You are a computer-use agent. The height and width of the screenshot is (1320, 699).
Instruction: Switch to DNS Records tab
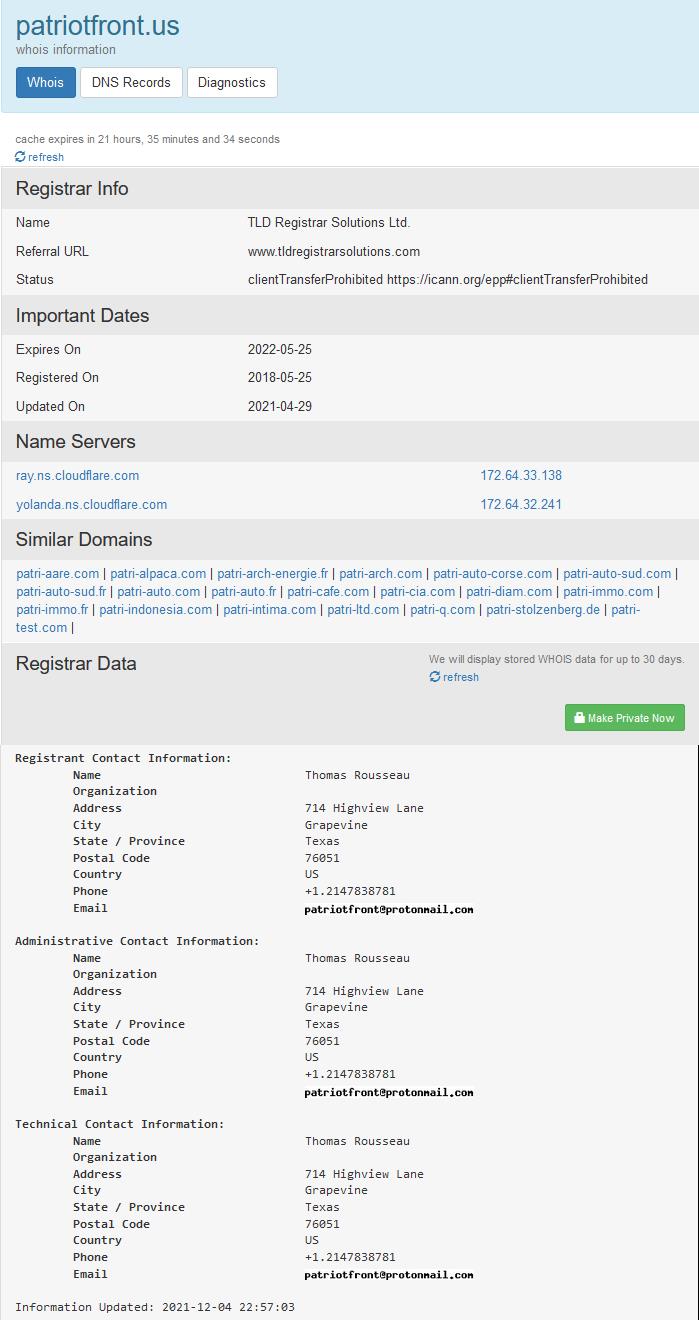click(131, 82)
